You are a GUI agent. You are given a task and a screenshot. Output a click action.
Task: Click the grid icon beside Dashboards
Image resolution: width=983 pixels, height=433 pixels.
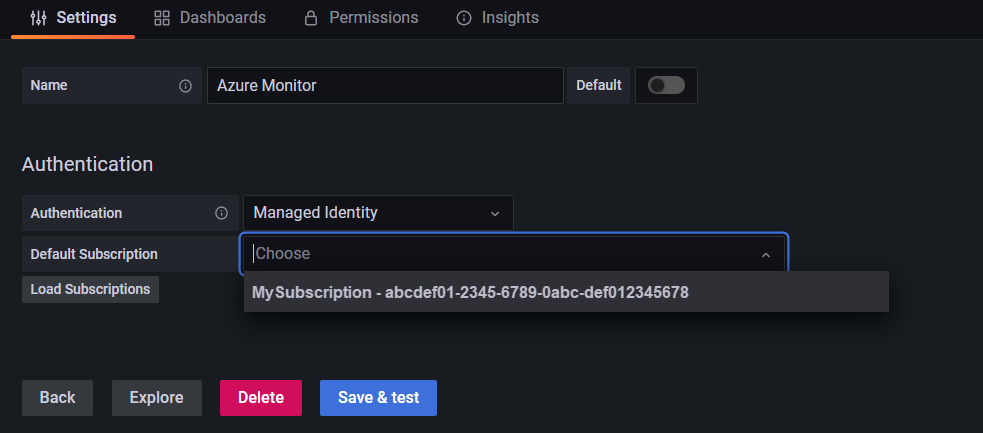click(x=162, y=18)
